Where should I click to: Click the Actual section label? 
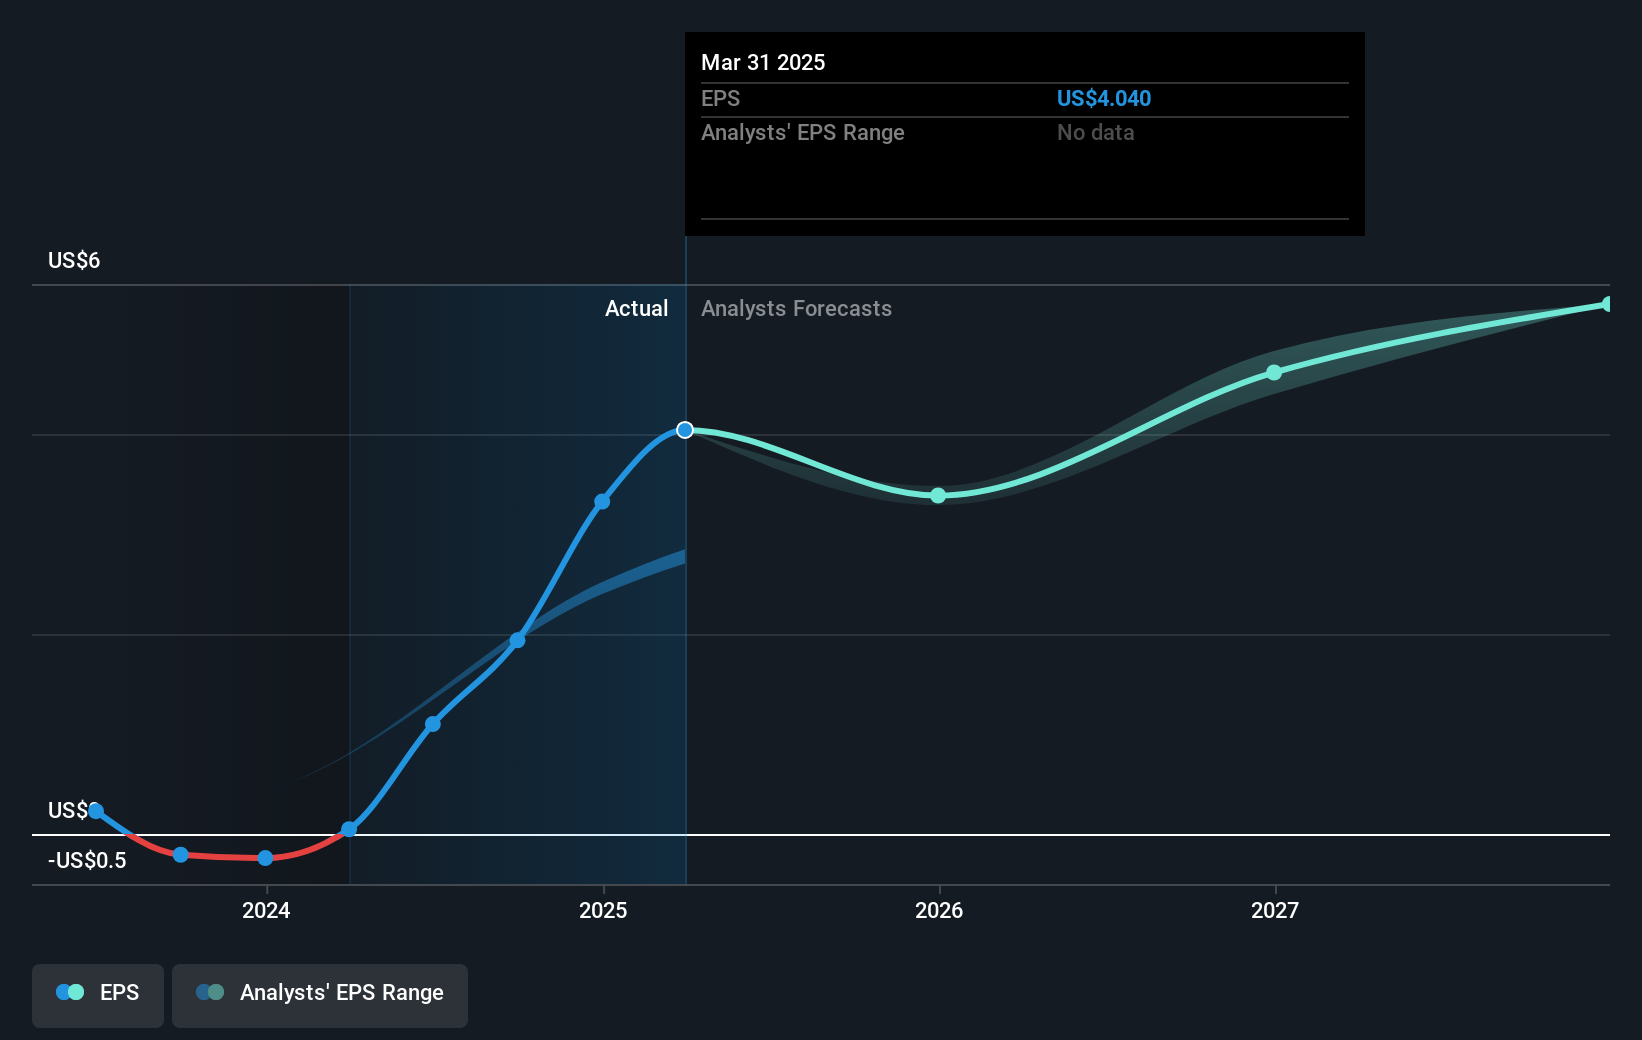click(636, 309)
